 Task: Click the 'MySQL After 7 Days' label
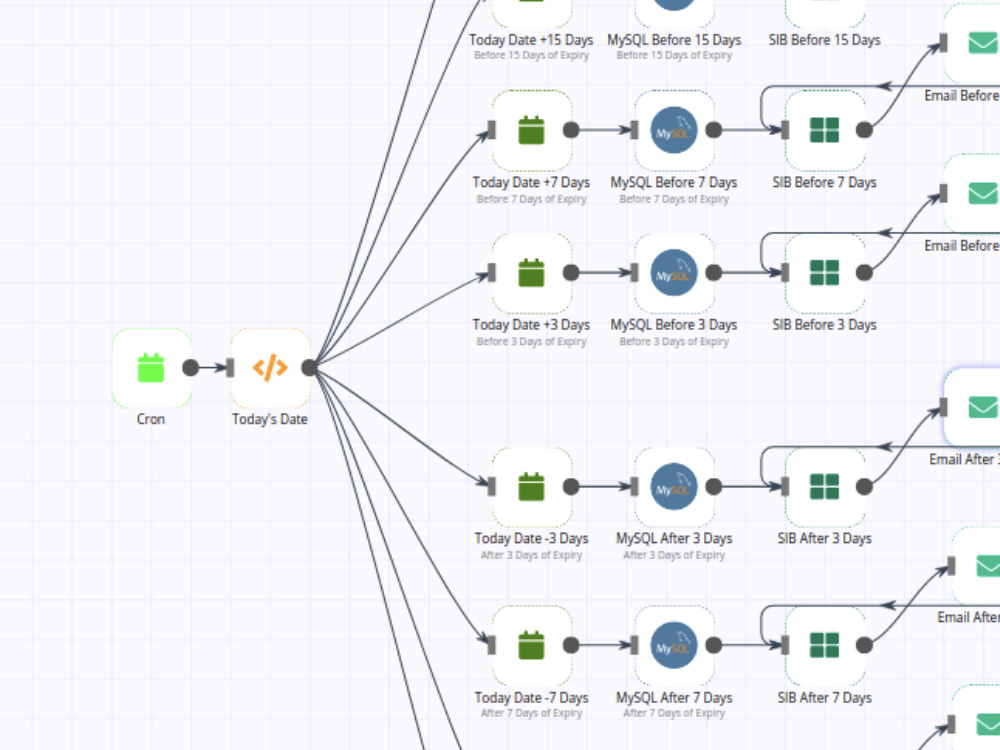(674, 698)
